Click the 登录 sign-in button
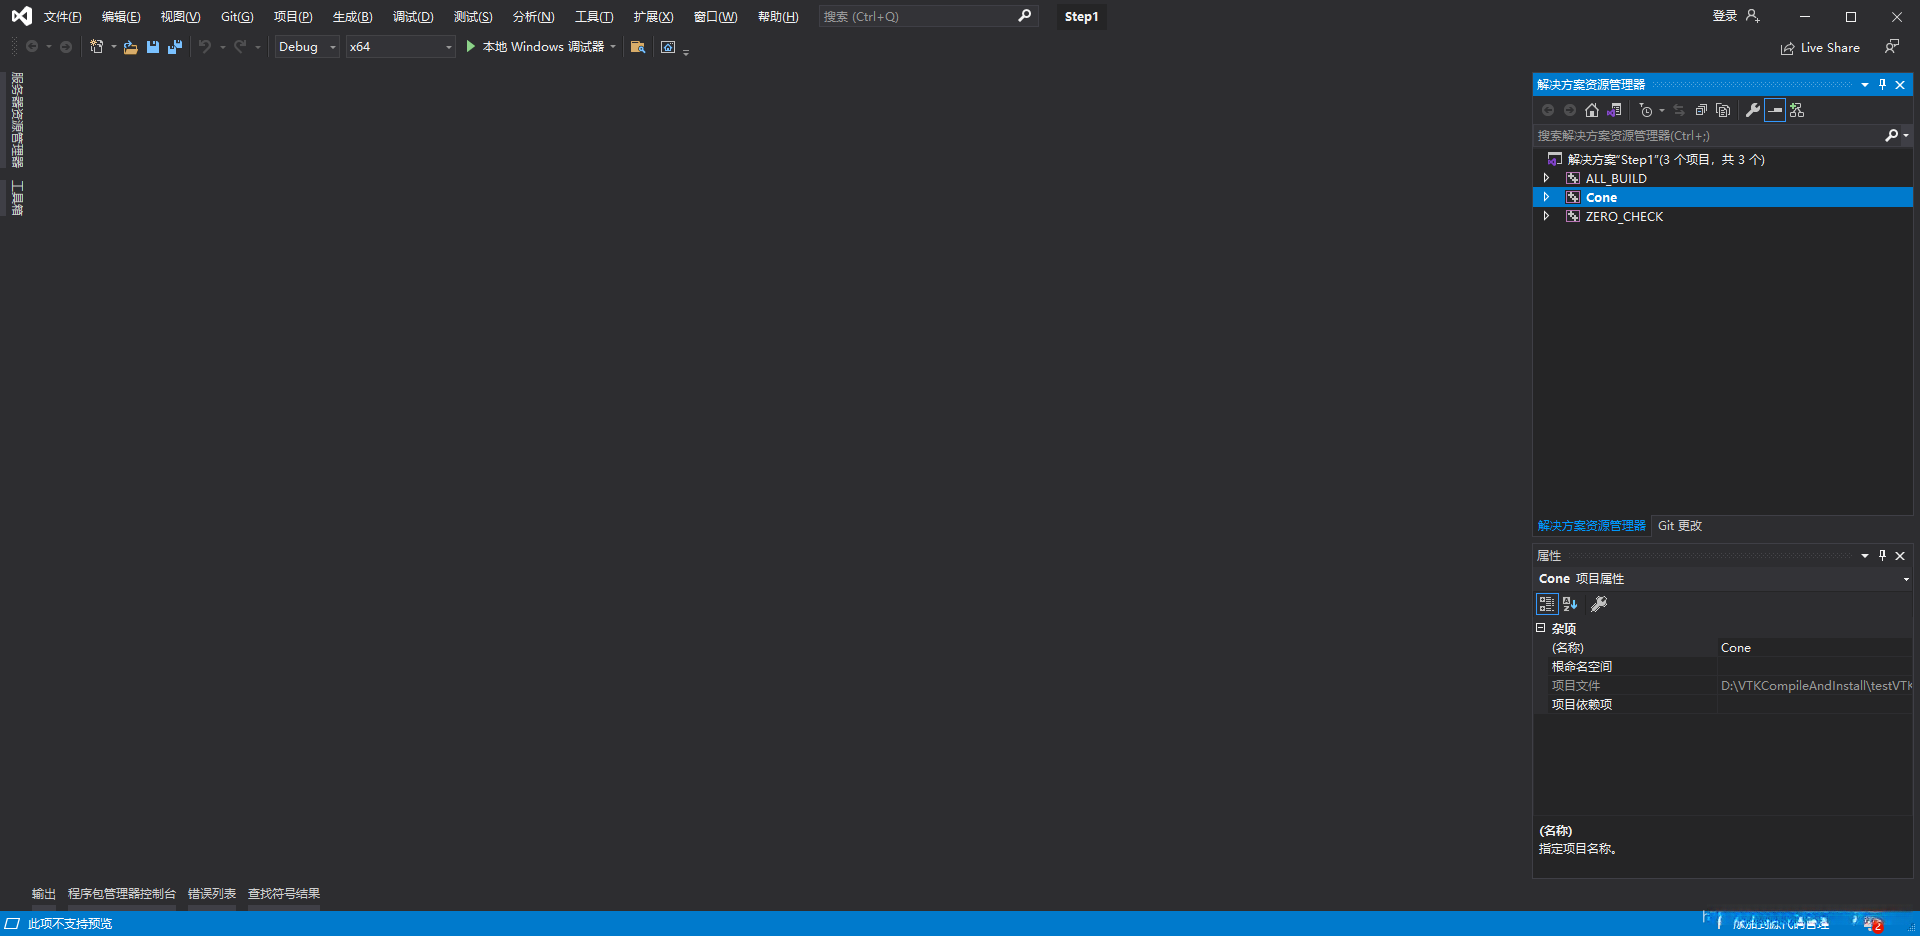The image size is (1920, 936). tap(1735, 16)
